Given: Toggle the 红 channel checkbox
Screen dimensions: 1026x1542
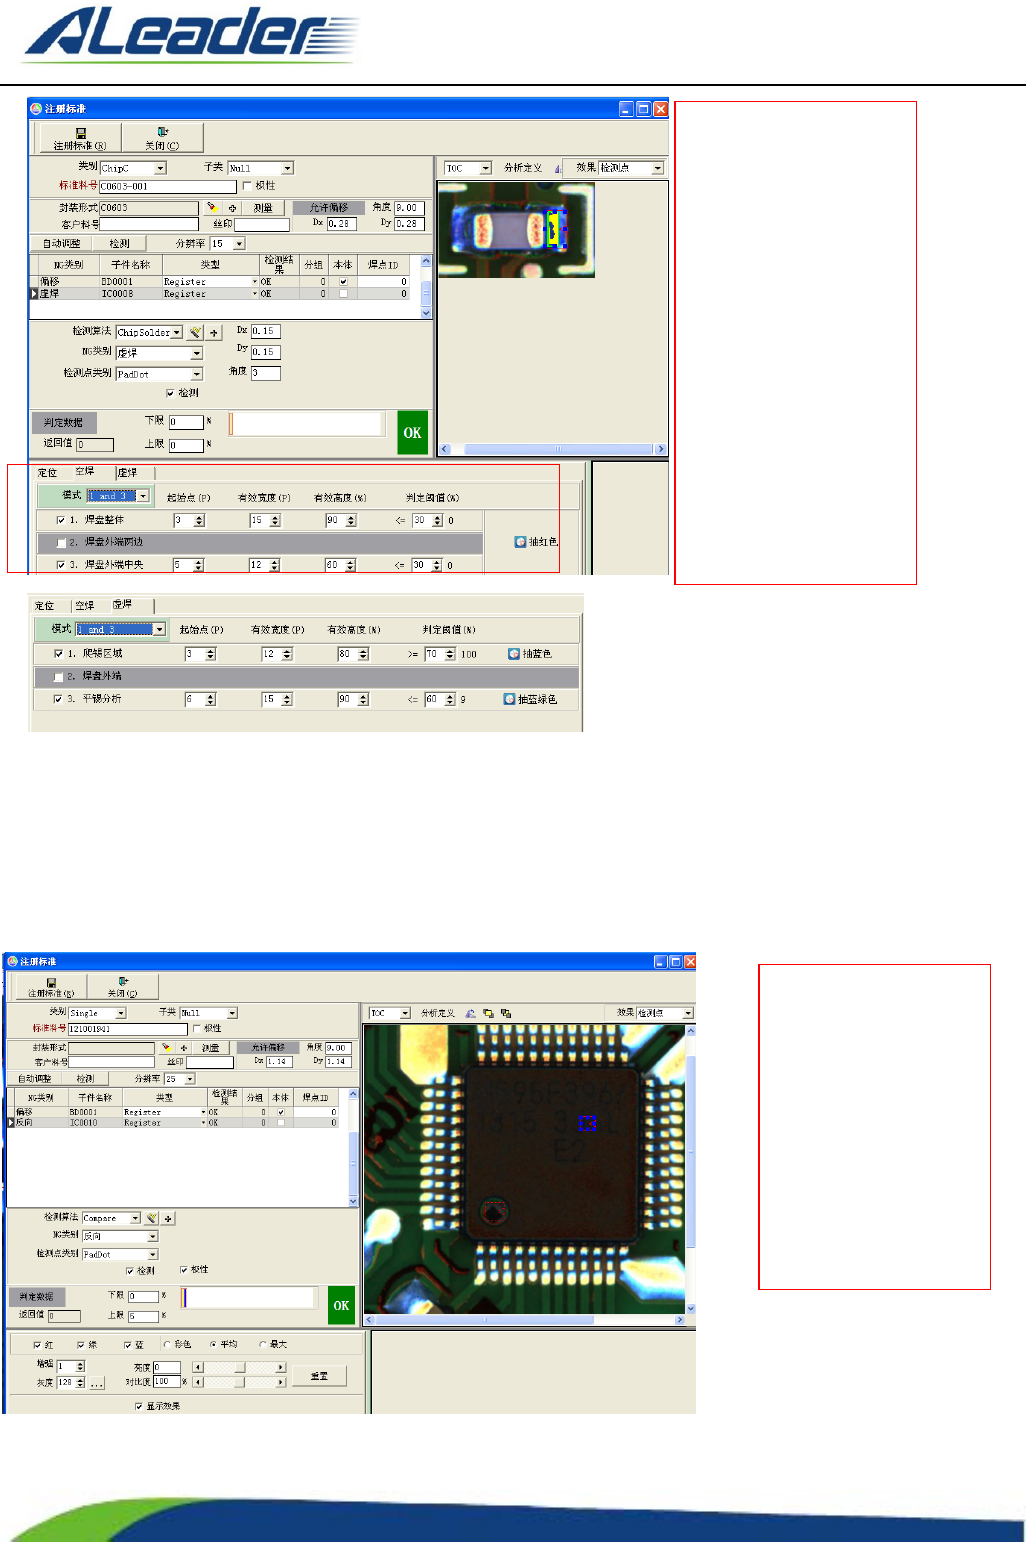Looking at the screenshot, I should (37, 1345).
